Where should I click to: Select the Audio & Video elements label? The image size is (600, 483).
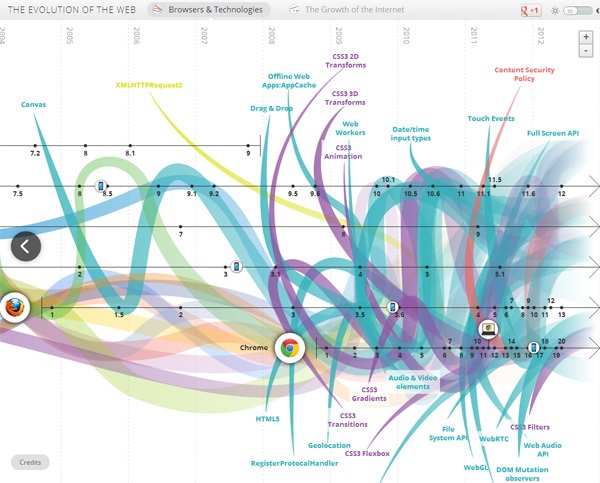click(413, 382)
